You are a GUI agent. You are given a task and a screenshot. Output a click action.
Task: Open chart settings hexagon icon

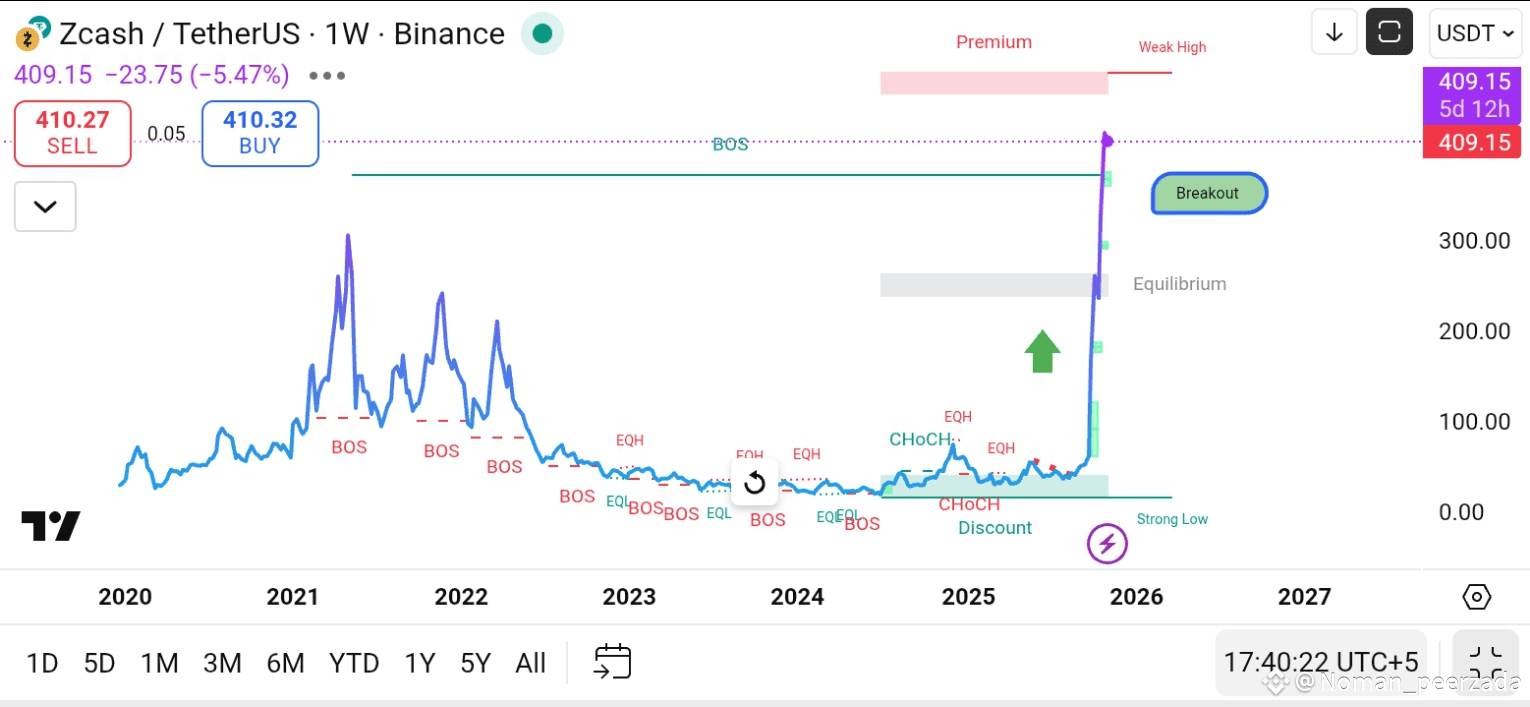point(1477,597)
